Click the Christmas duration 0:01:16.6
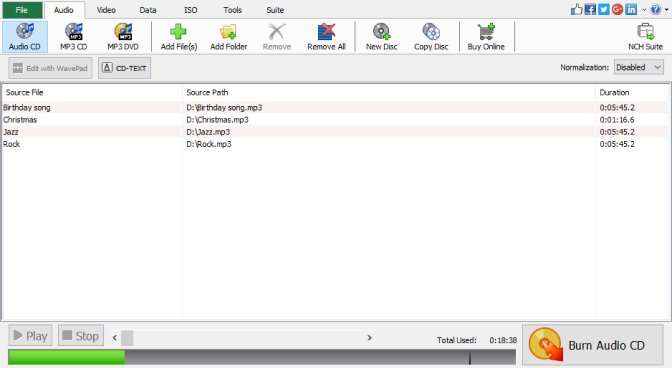Screen dimensions: 672x368 point(617,120)
